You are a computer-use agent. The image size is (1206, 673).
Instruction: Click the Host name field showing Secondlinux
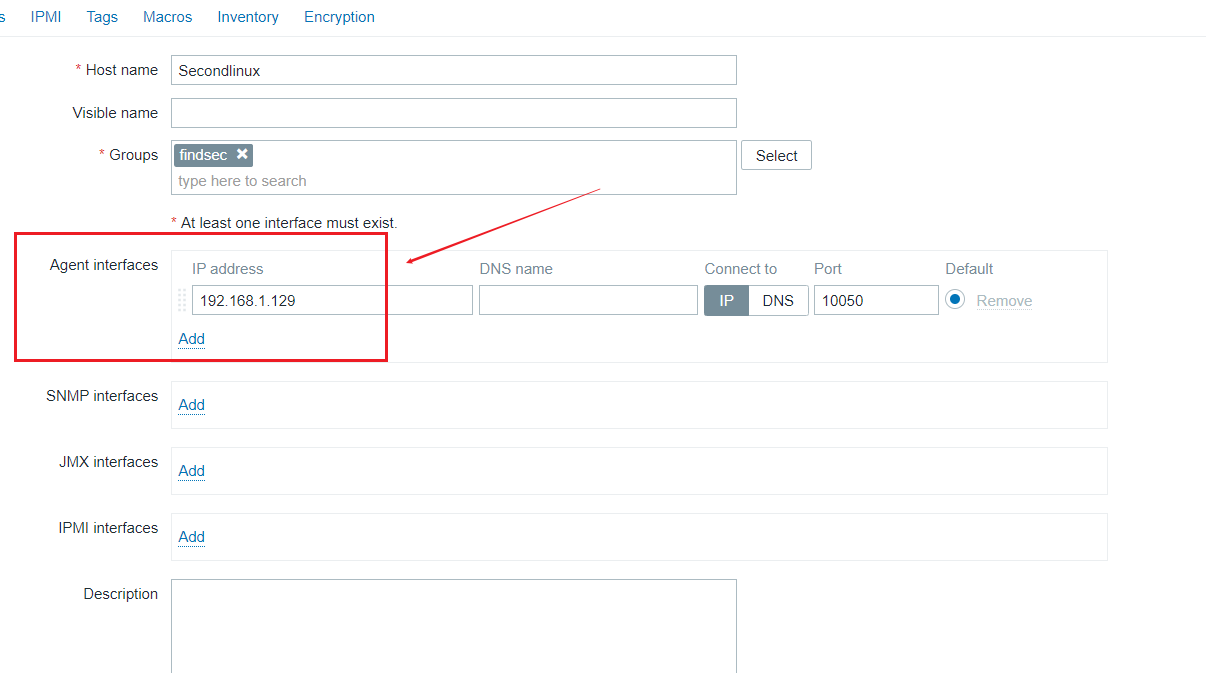(454, 70)
